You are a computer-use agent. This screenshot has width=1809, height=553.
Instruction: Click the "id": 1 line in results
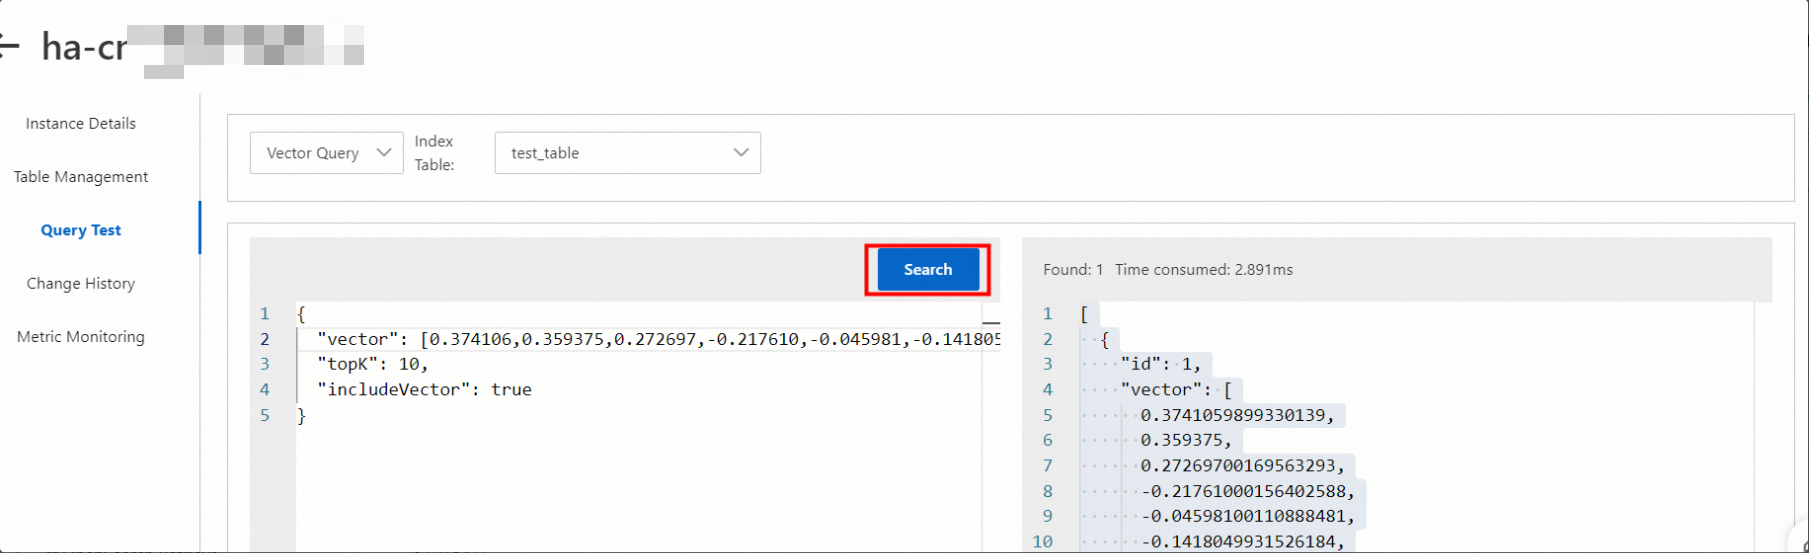(x=1160, y=364)
